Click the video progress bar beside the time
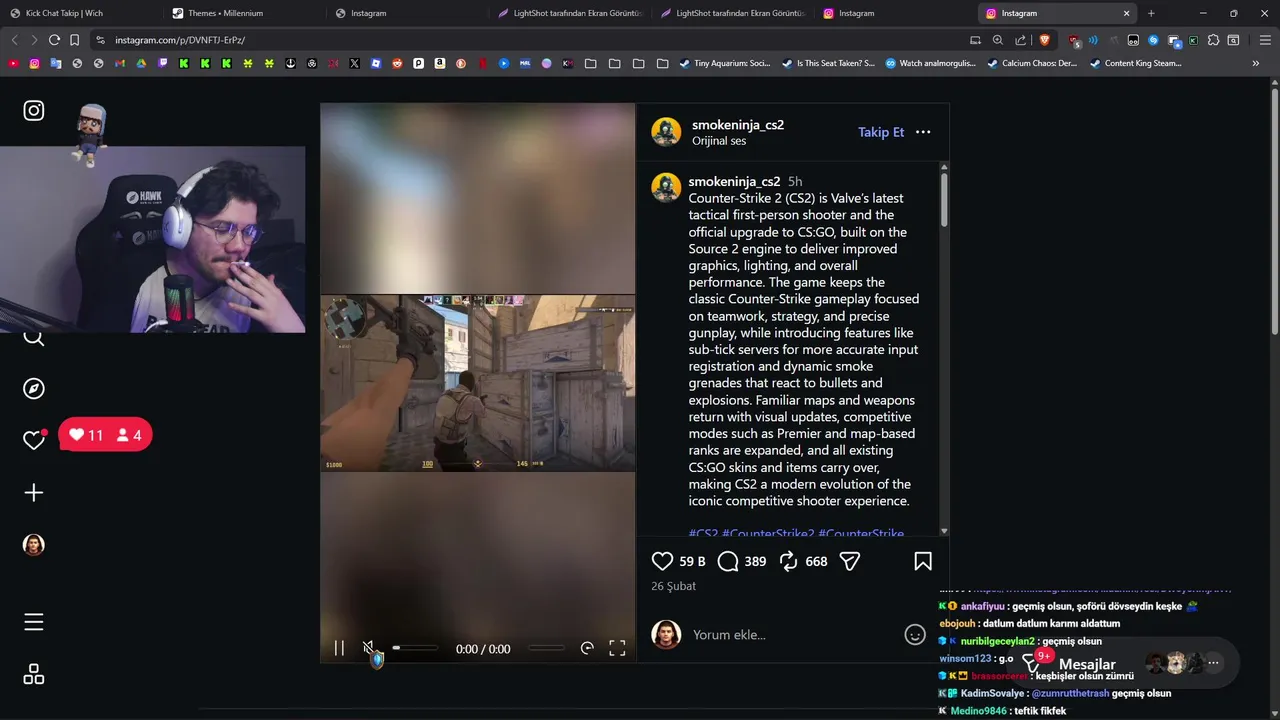This screenshot has width=1280, height=720. 546,648
